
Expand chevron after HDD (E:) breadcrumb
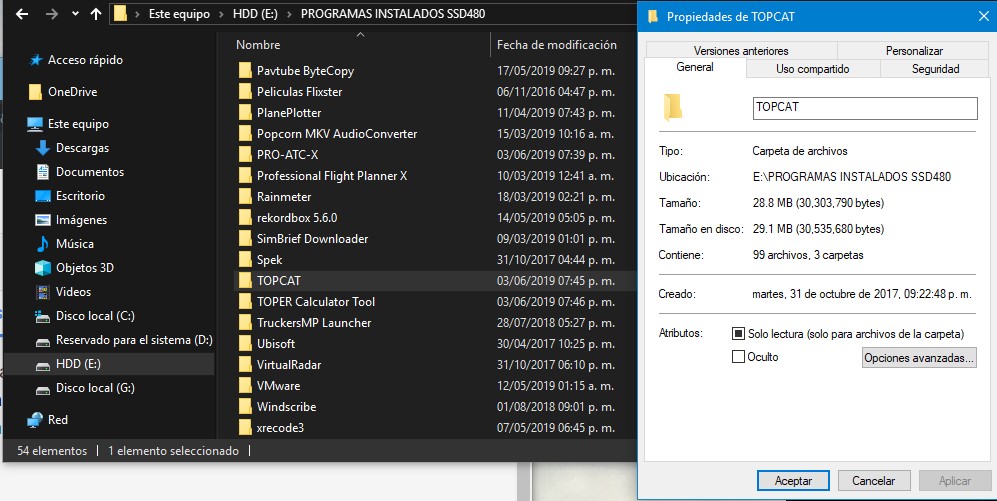(x=289, y=14)
